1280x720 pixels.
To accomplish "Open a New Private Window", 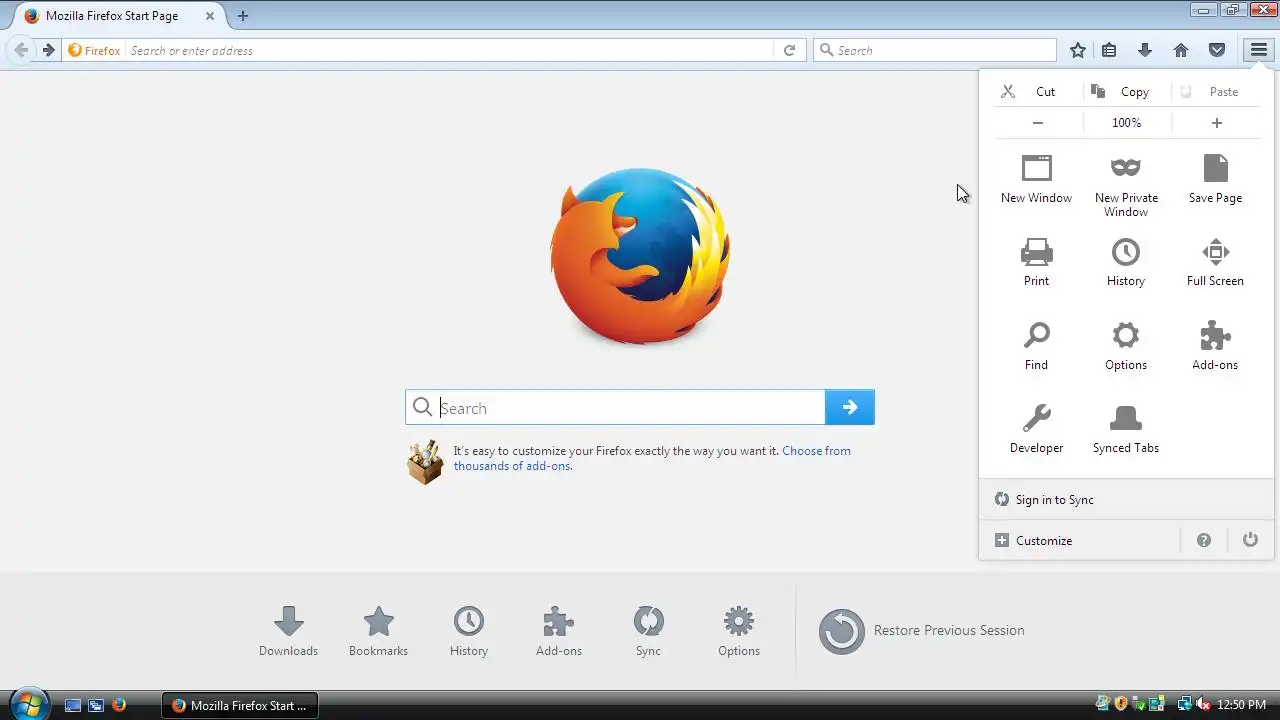I will click(1126, 186).
